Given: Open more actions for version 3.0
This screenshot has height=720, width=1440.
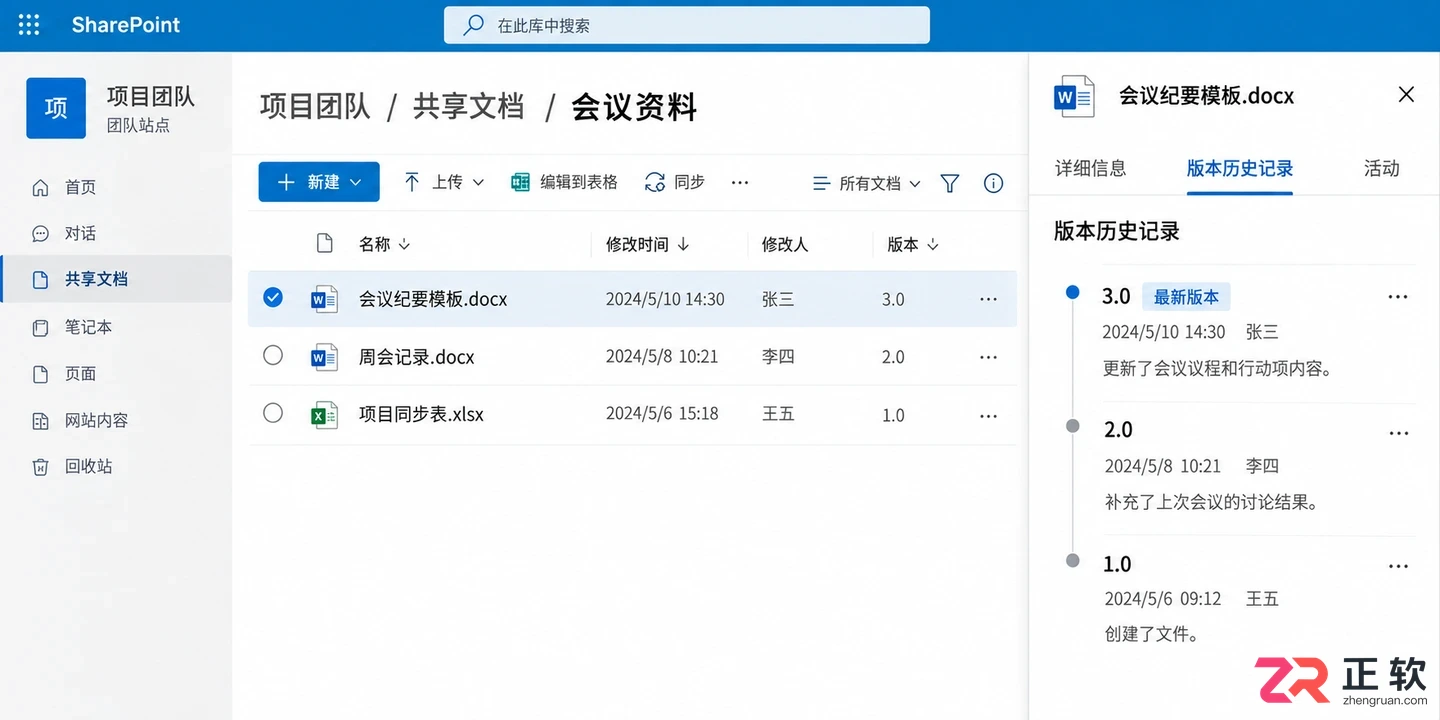Looking at the screenshot, I should pyautogui.click(x=1398, y=297).
